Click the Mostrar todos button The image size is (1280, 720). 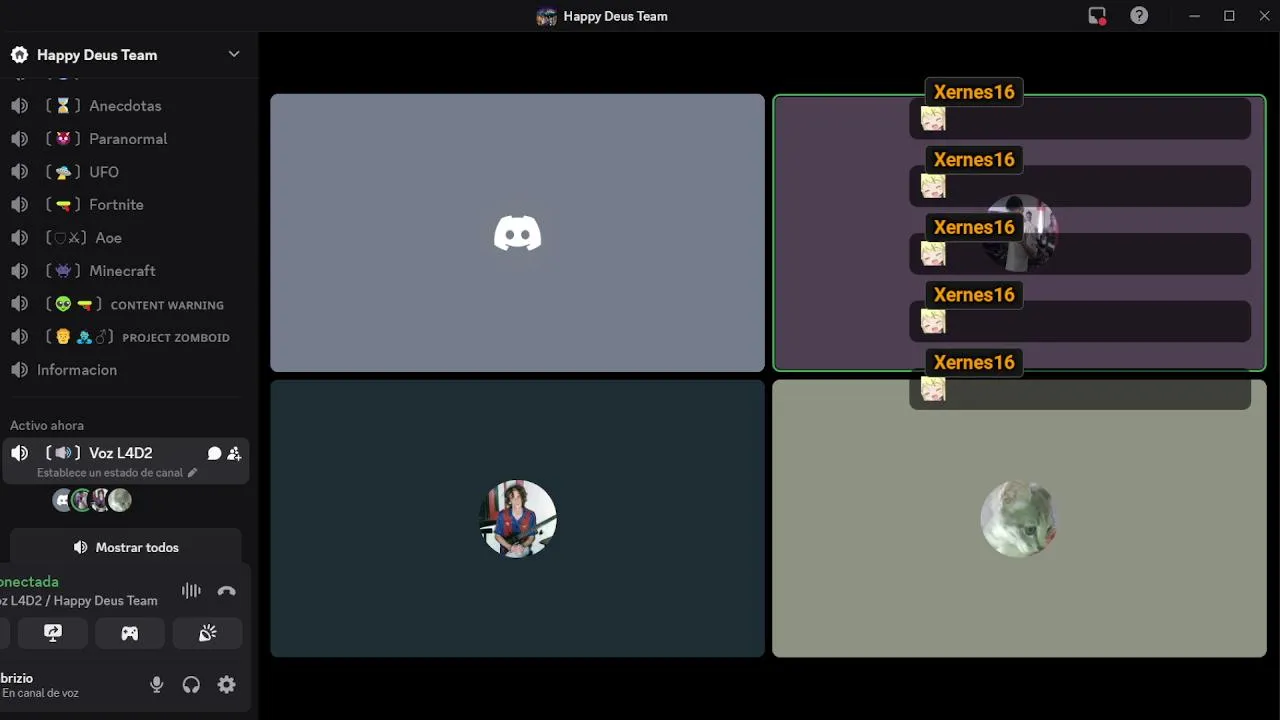[x=126, y=547]
